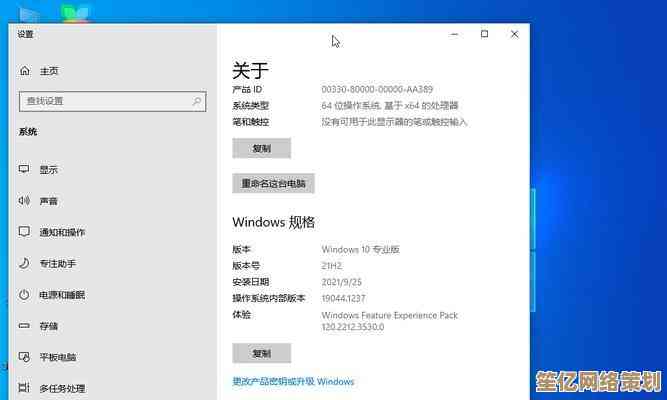Click the 多任务处理 multitasking icon
The width and height of the screenshot is (667, 400).
pyautogui.click(x=24, y=388)
